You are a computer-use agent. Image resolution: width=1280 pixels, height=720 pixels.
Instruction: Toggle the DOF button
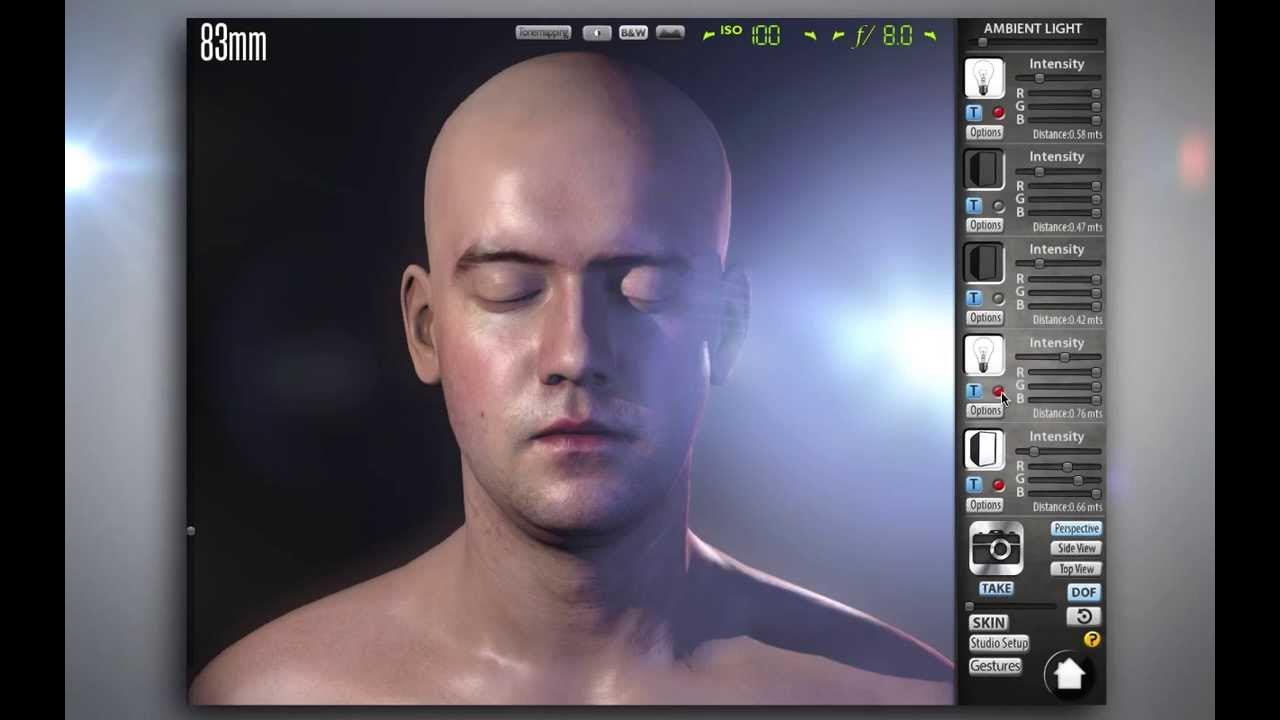(x=1084, y=592)
